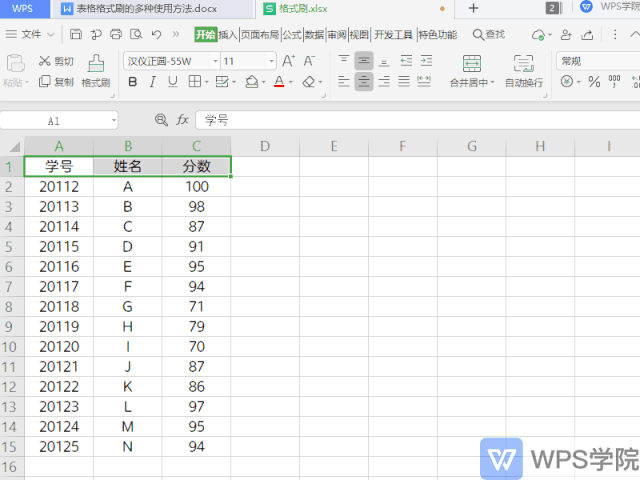Click the Paste (粘贴) clipboard icon
This screenshot has height=480, width=640.
tap(16, 64)
